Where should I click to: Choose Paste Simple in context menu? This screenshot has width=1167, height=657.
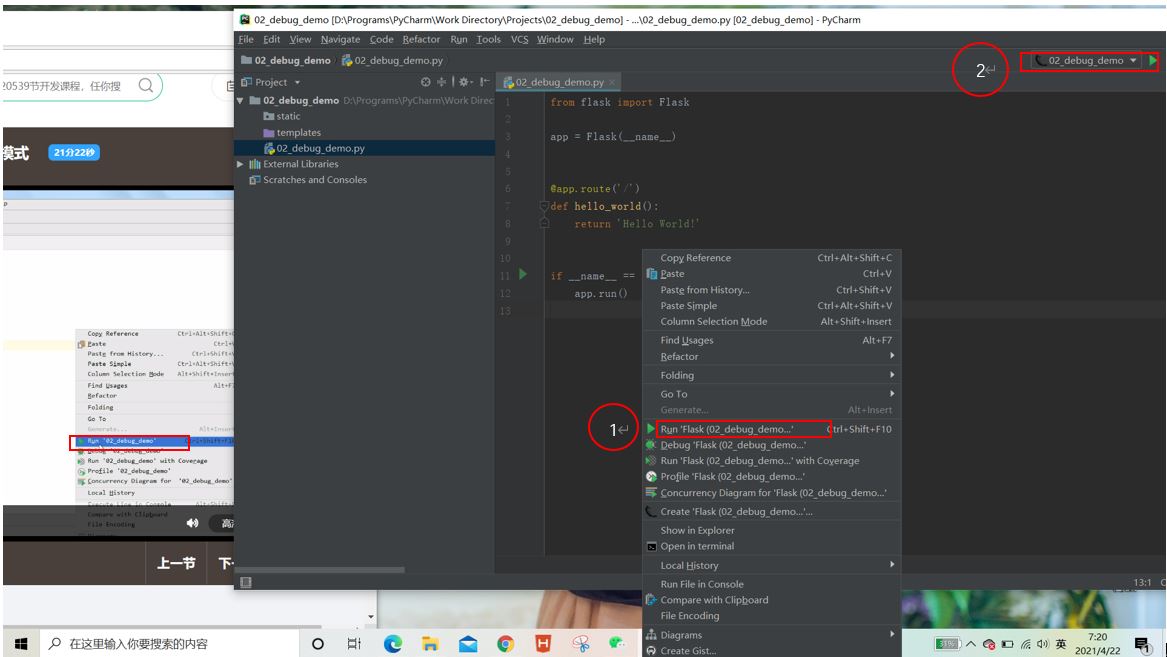pos(772,305)
